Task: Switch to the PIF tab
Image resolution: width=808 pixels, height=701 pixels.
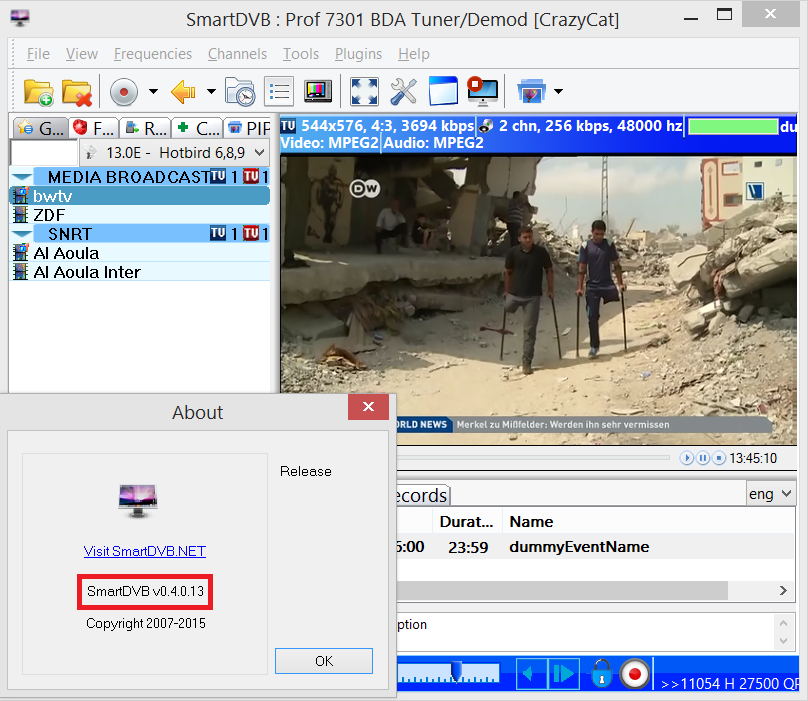Action: [248, 127]
